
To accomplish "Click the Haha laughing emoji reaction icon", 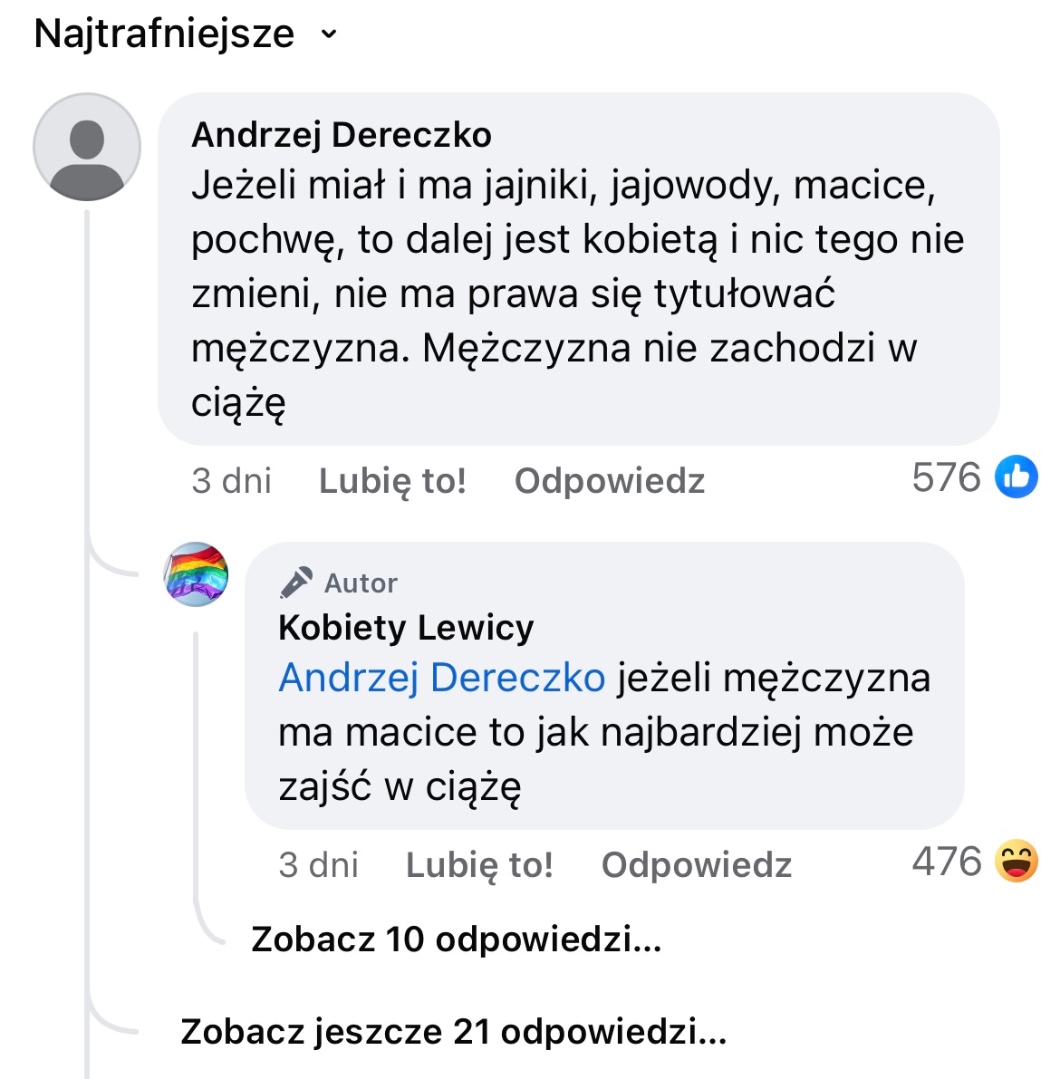I will [x=1017, y=862].
